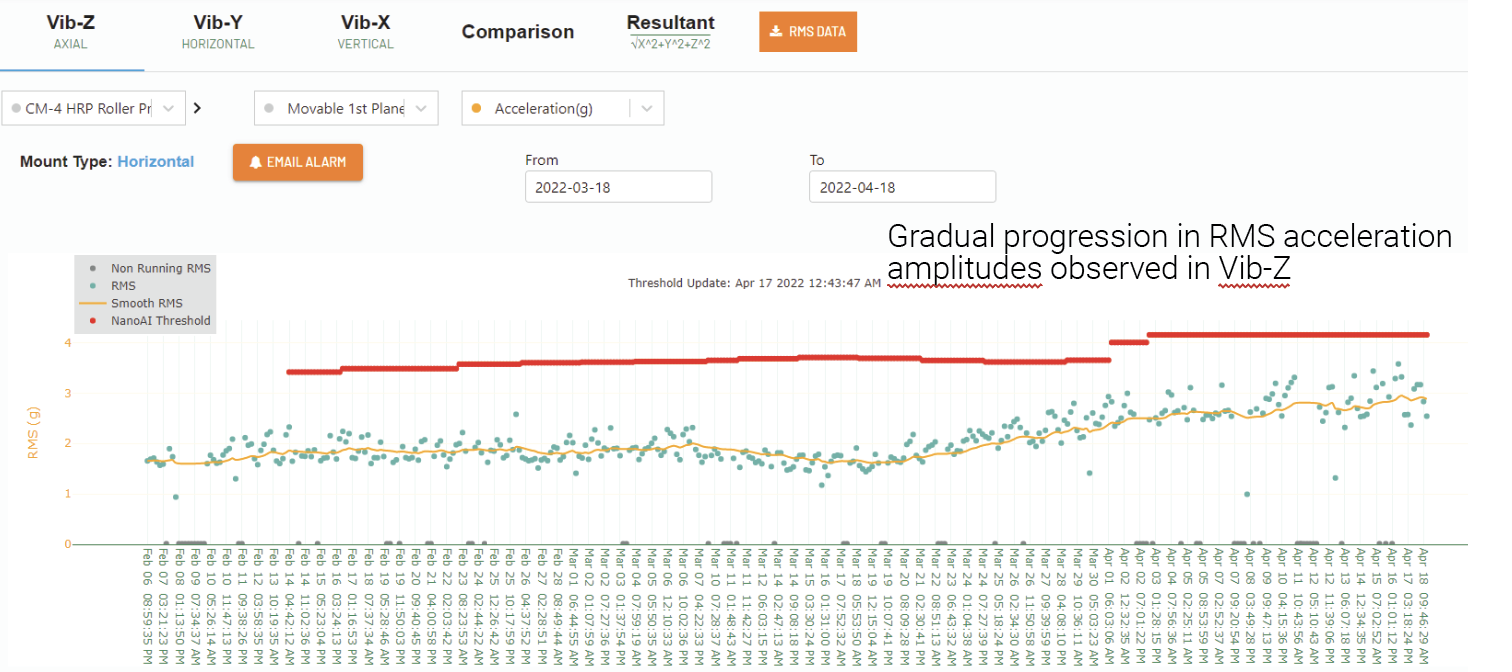Open the CM-4 HRP Roller machine dropdown
Screen dimensions: 1512x672
click(168, 109)
